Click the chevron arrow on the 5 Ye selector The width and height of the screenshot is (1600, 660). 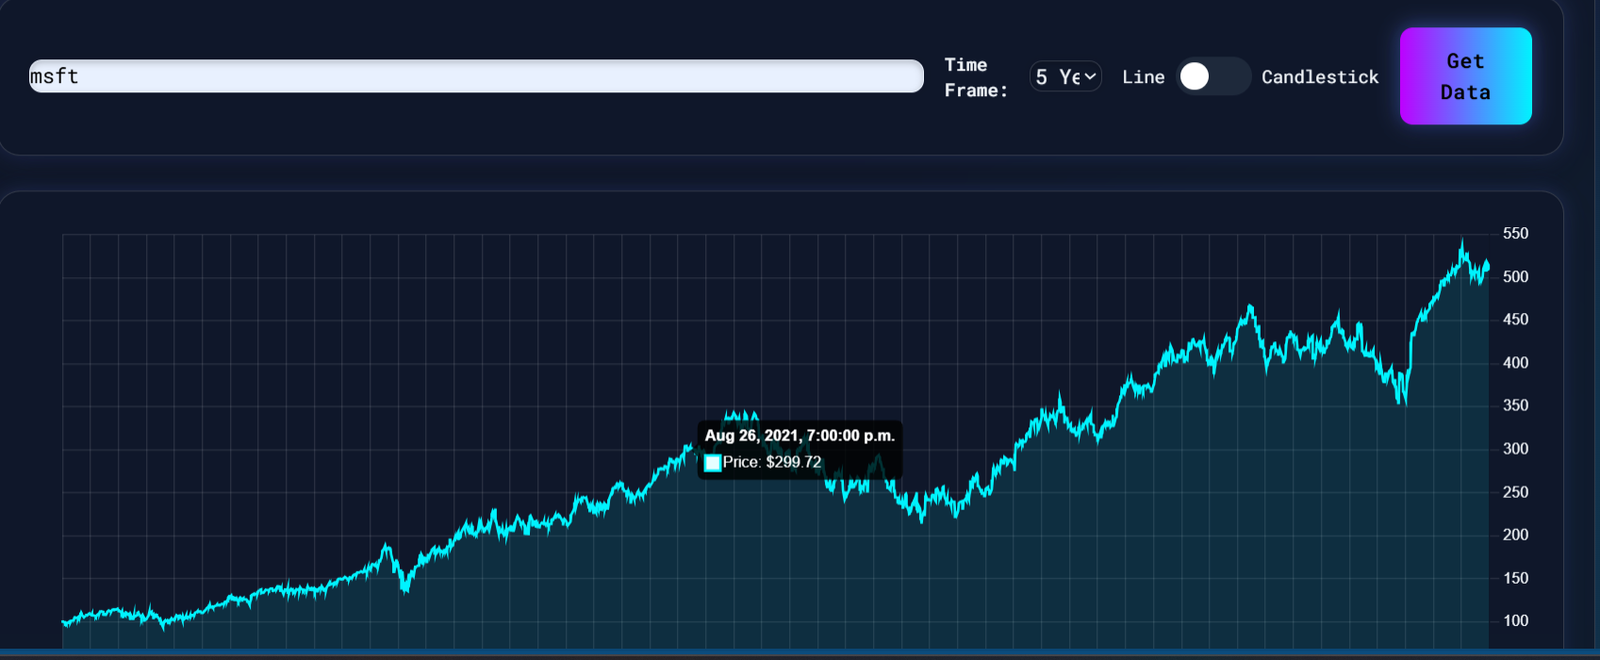point(1090,77)
